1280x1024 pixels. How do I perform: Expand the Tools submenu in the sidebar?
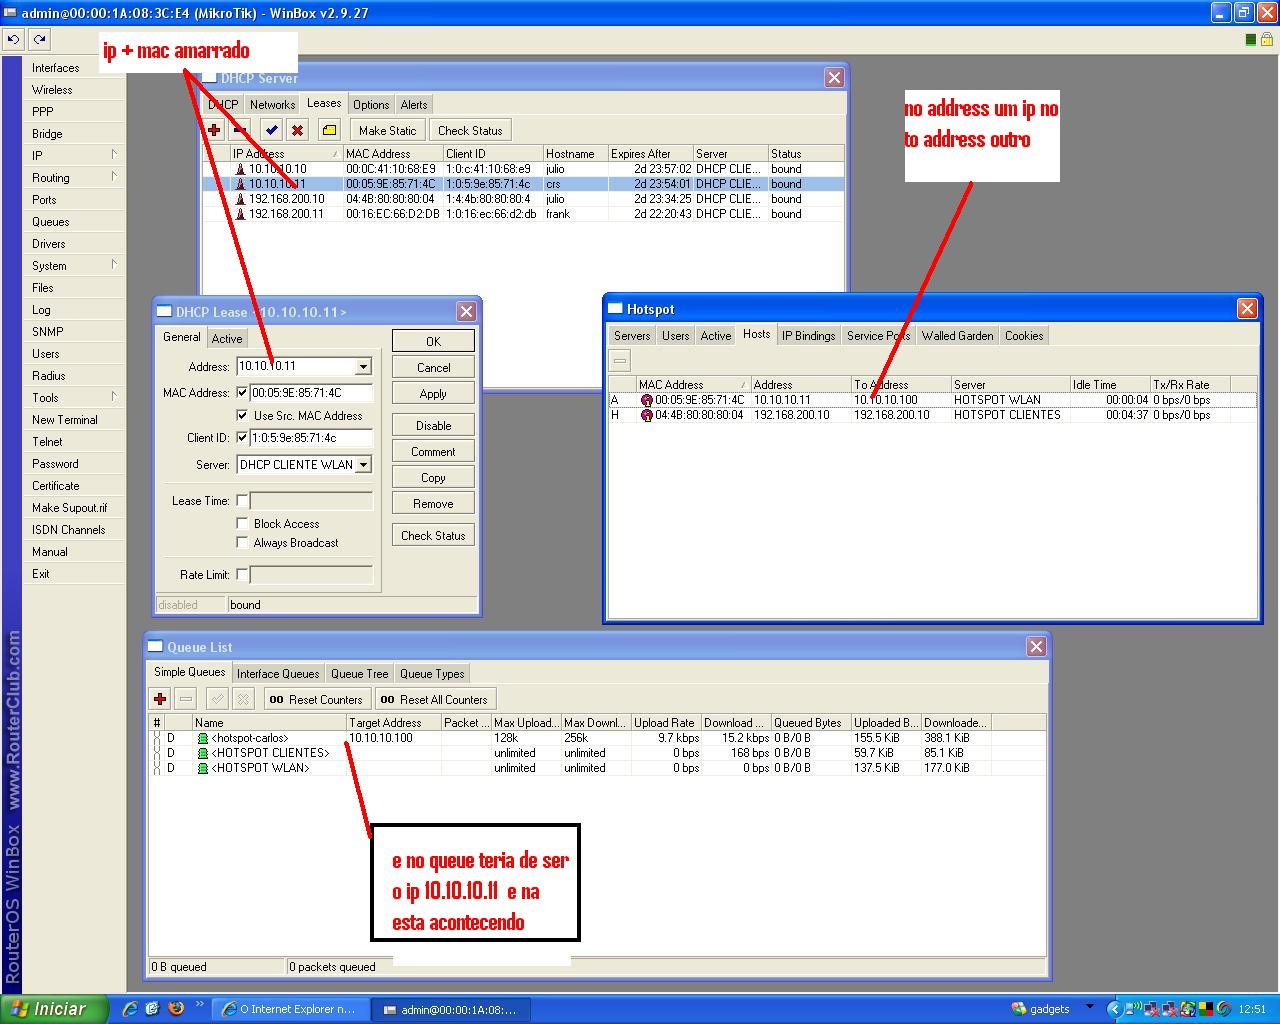click(x=76, y=397)
